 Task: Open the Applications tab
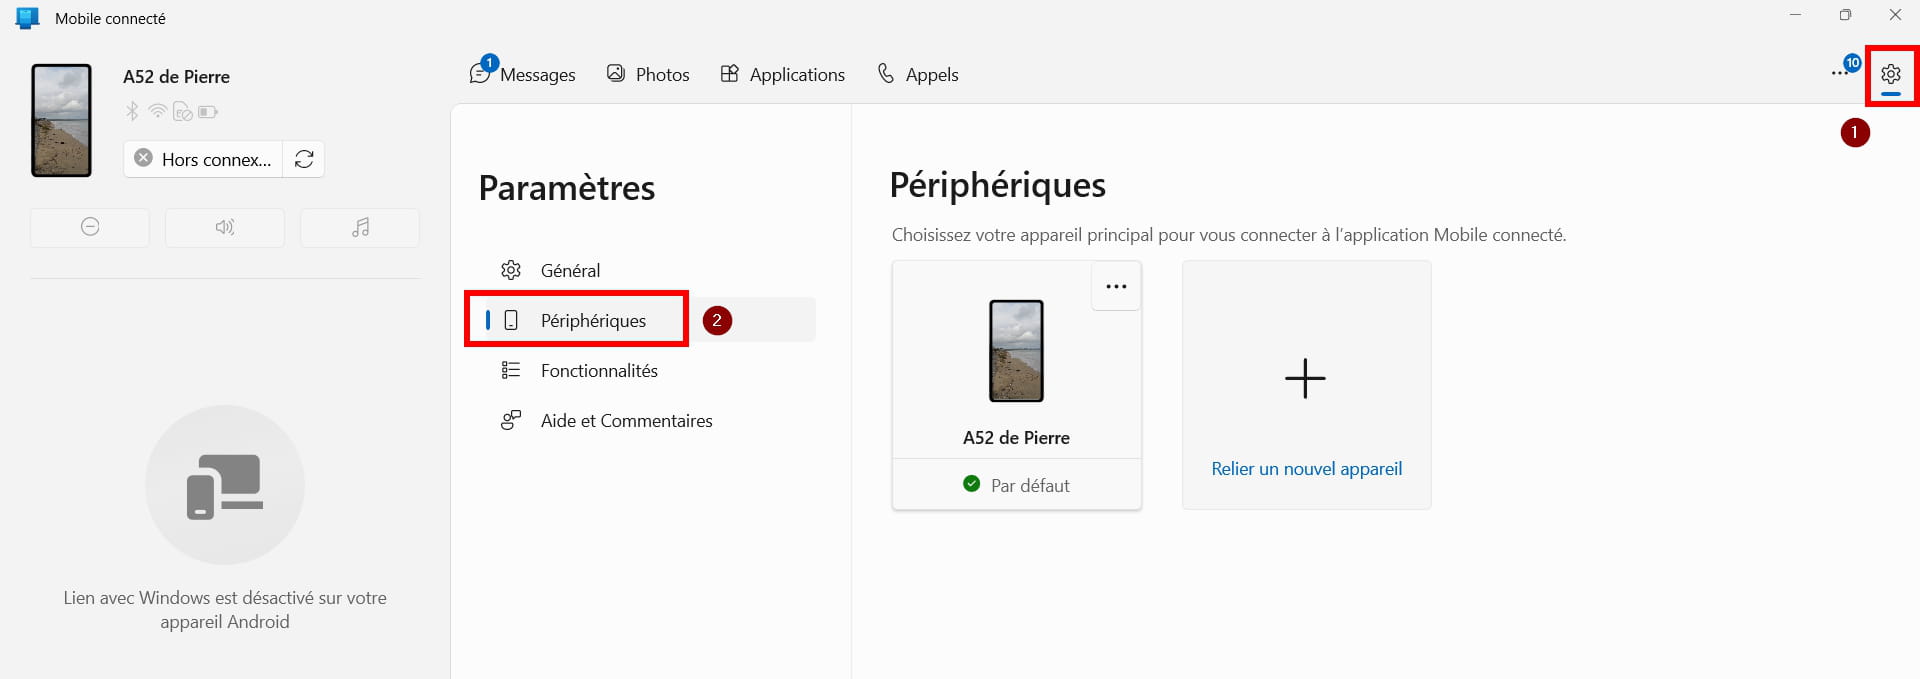(783, 74)
